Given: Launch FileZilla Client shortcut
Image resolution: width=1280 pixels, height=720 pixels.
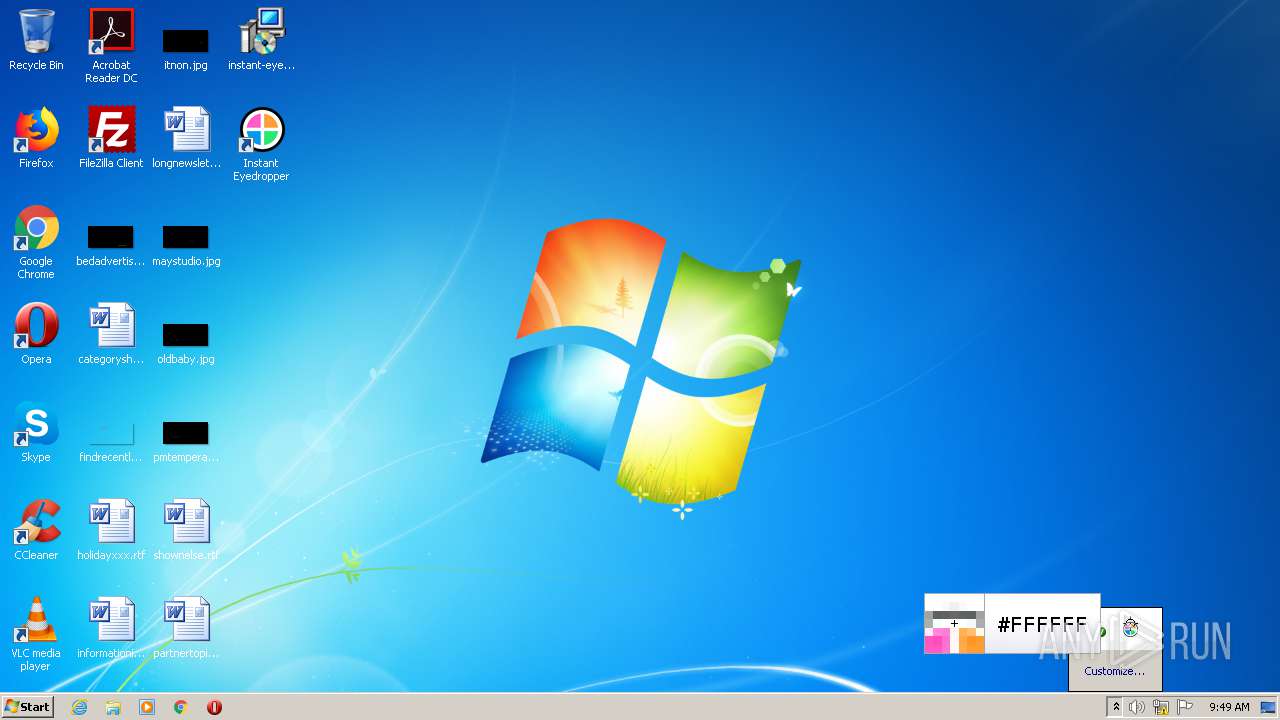Looking at the screenshot, I should pyautogui.click(x=111, y=138).
